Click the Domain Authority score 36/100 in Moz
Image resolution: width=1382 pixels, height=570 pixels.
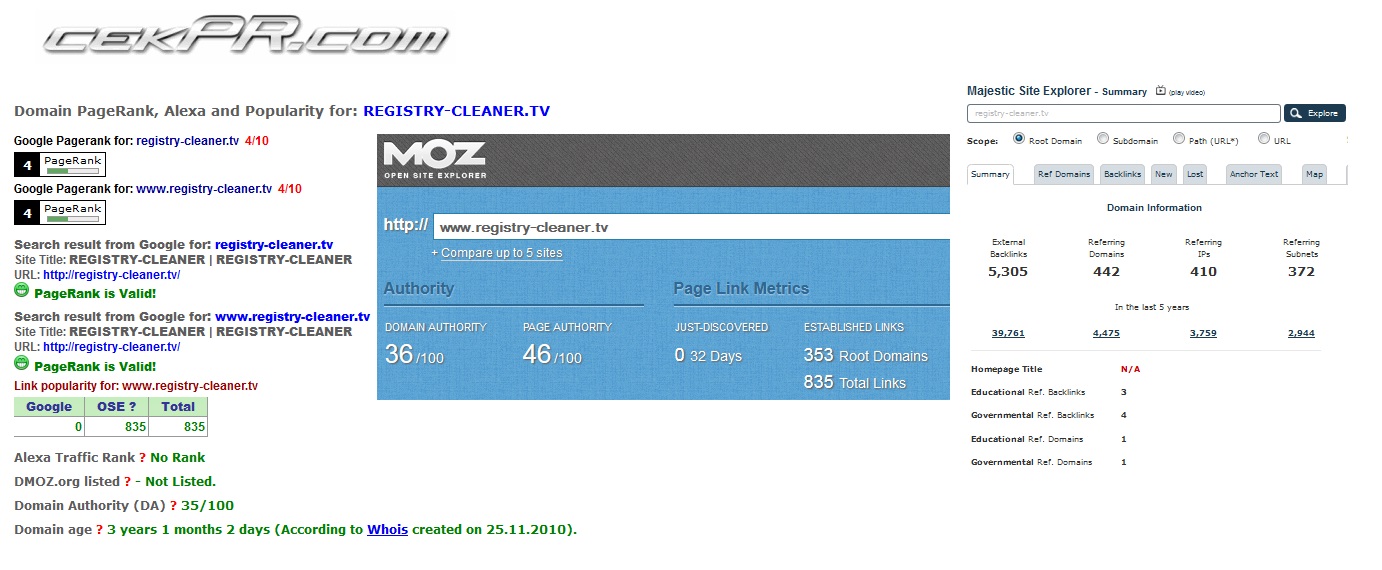tap(414, 354)
